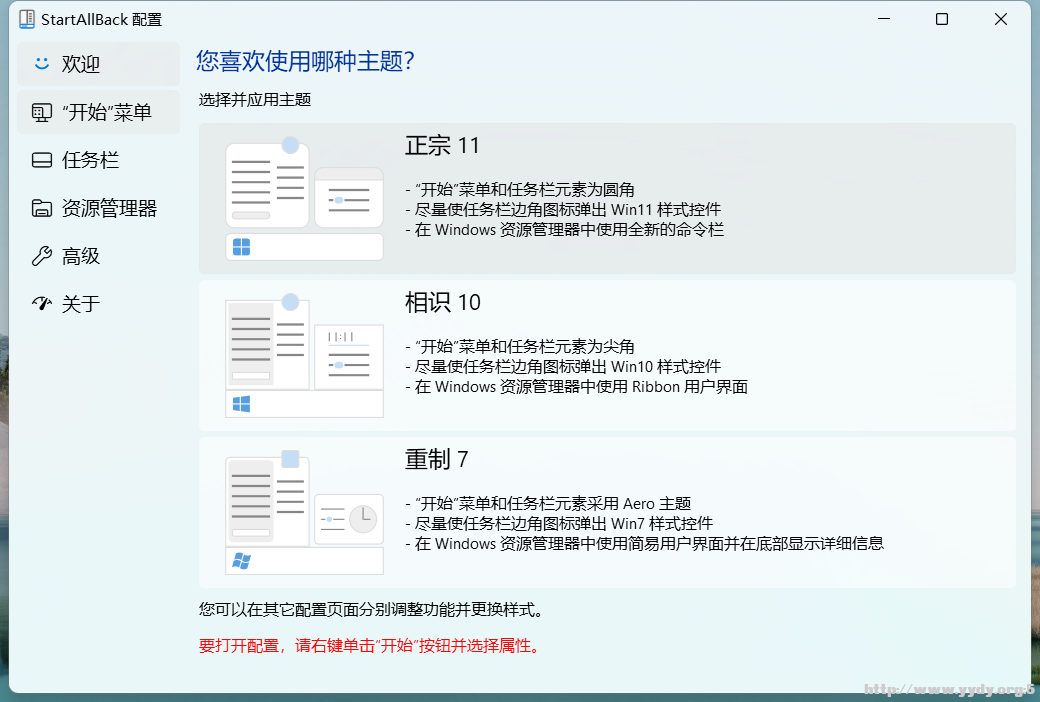The width and height of the screenshot is (1040, 702).
Task: Click the start menu icon beside “开始”菜单
Action: (42, 113)
